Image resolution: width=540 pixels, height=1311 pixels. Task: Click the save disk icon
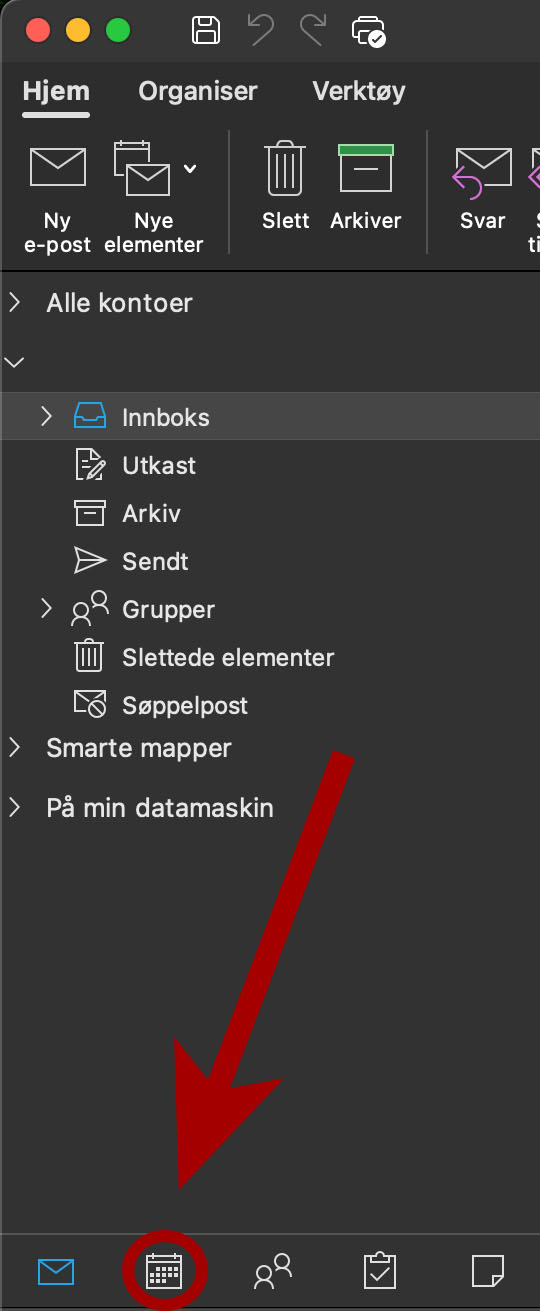[x=206, y=30]
